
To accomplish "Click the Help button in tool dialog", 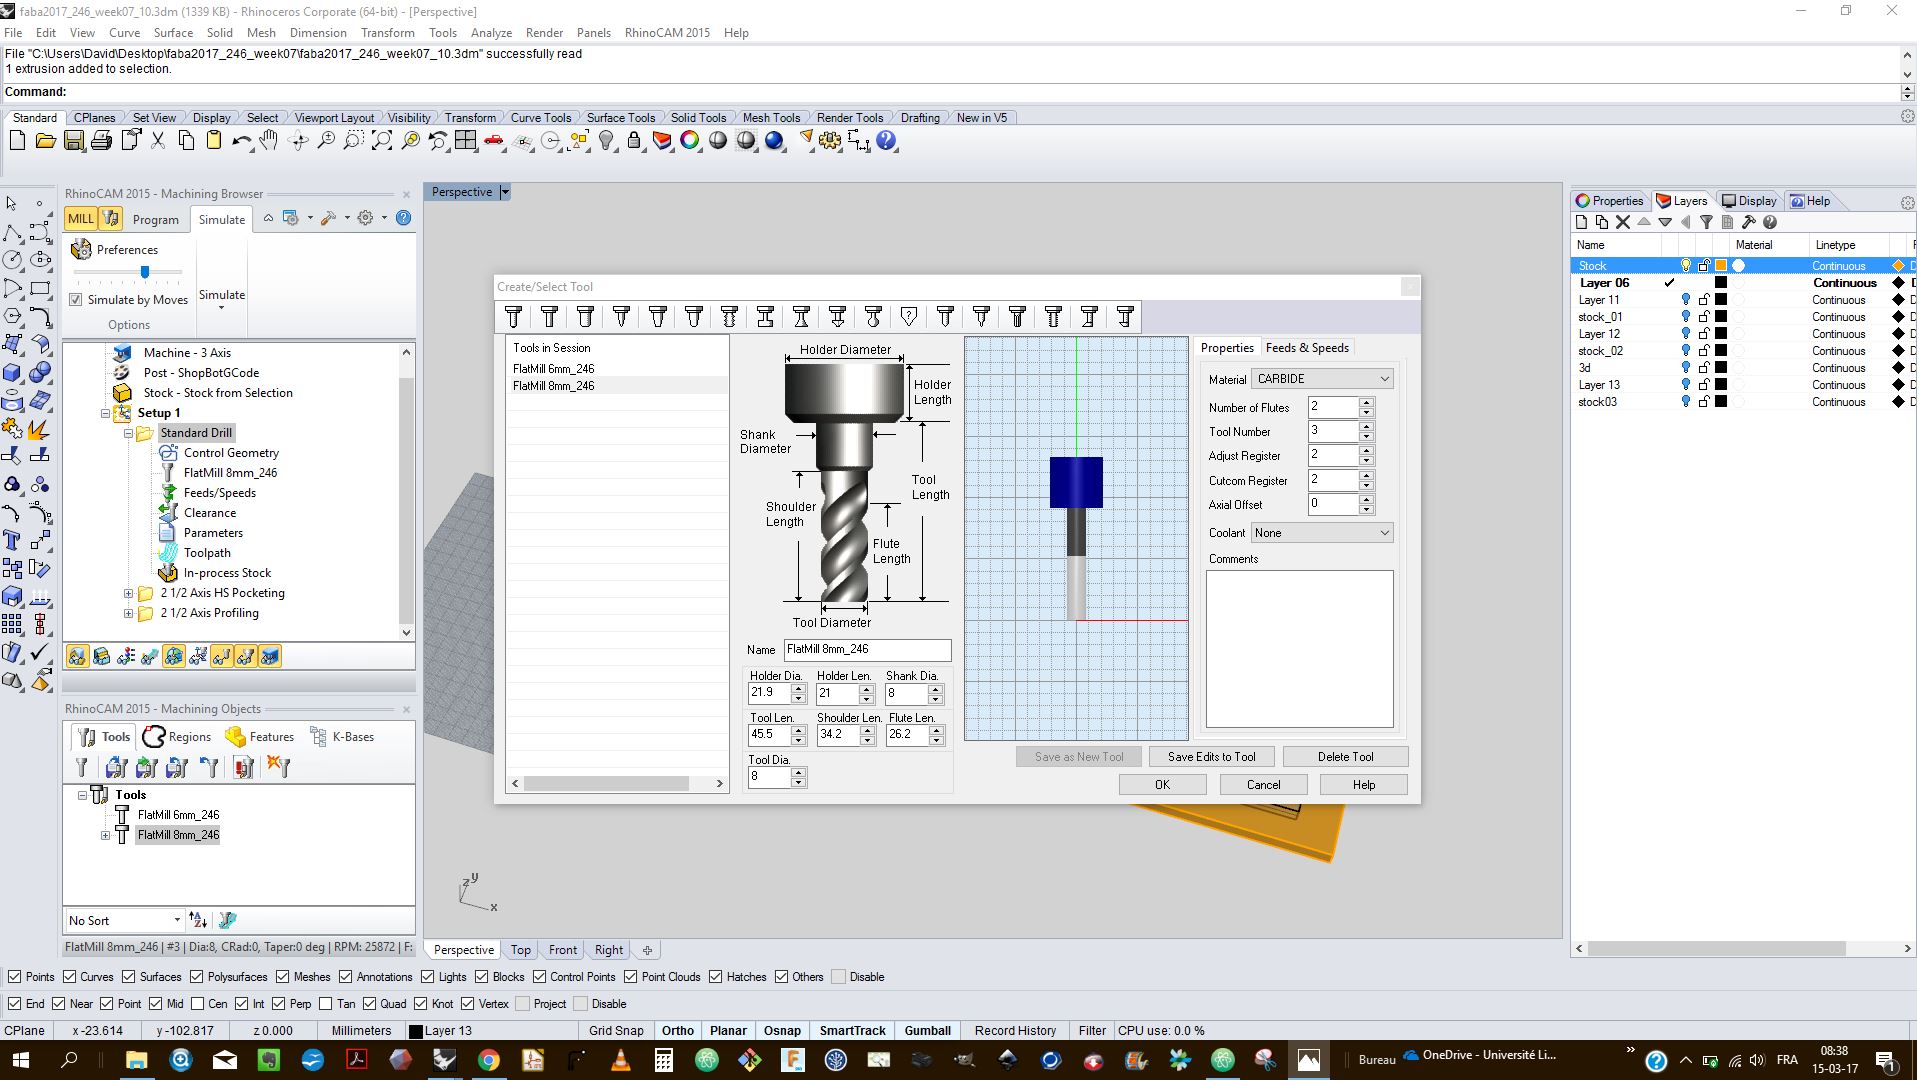I will (x=1364, y=785).
